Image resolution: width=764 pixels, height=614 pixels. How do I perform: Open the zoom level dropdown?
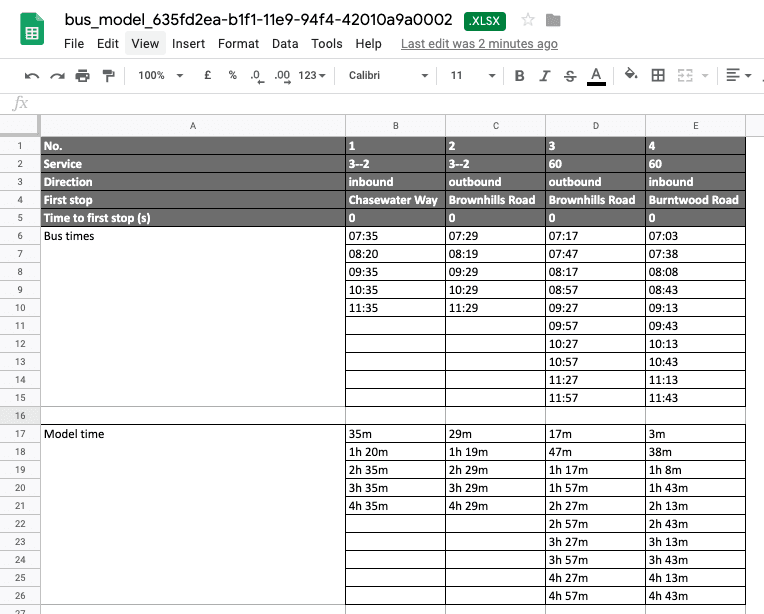(160, 76)
